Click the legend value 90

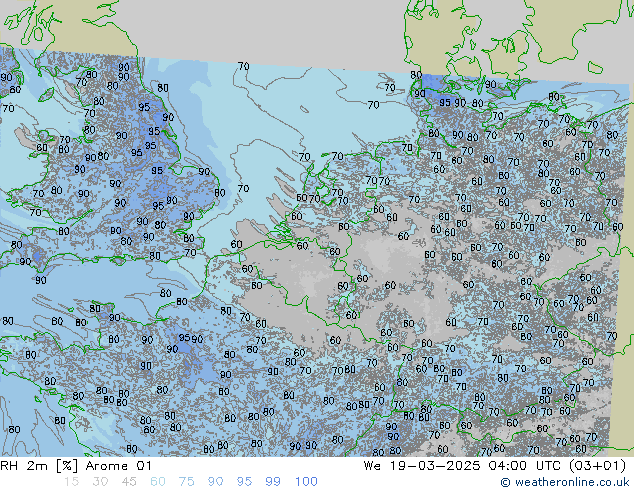[x=215, y=482]
